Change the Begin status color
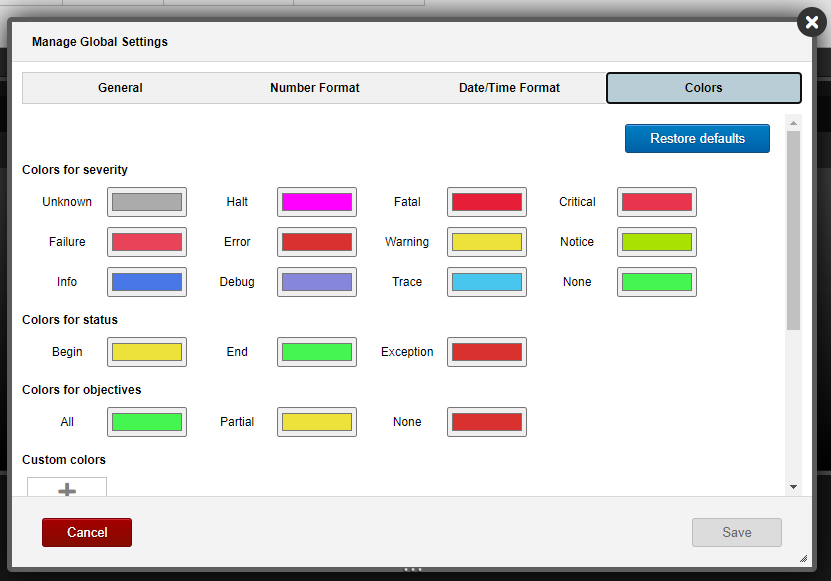This screenshot has height=581, width=831. (146, 351)
